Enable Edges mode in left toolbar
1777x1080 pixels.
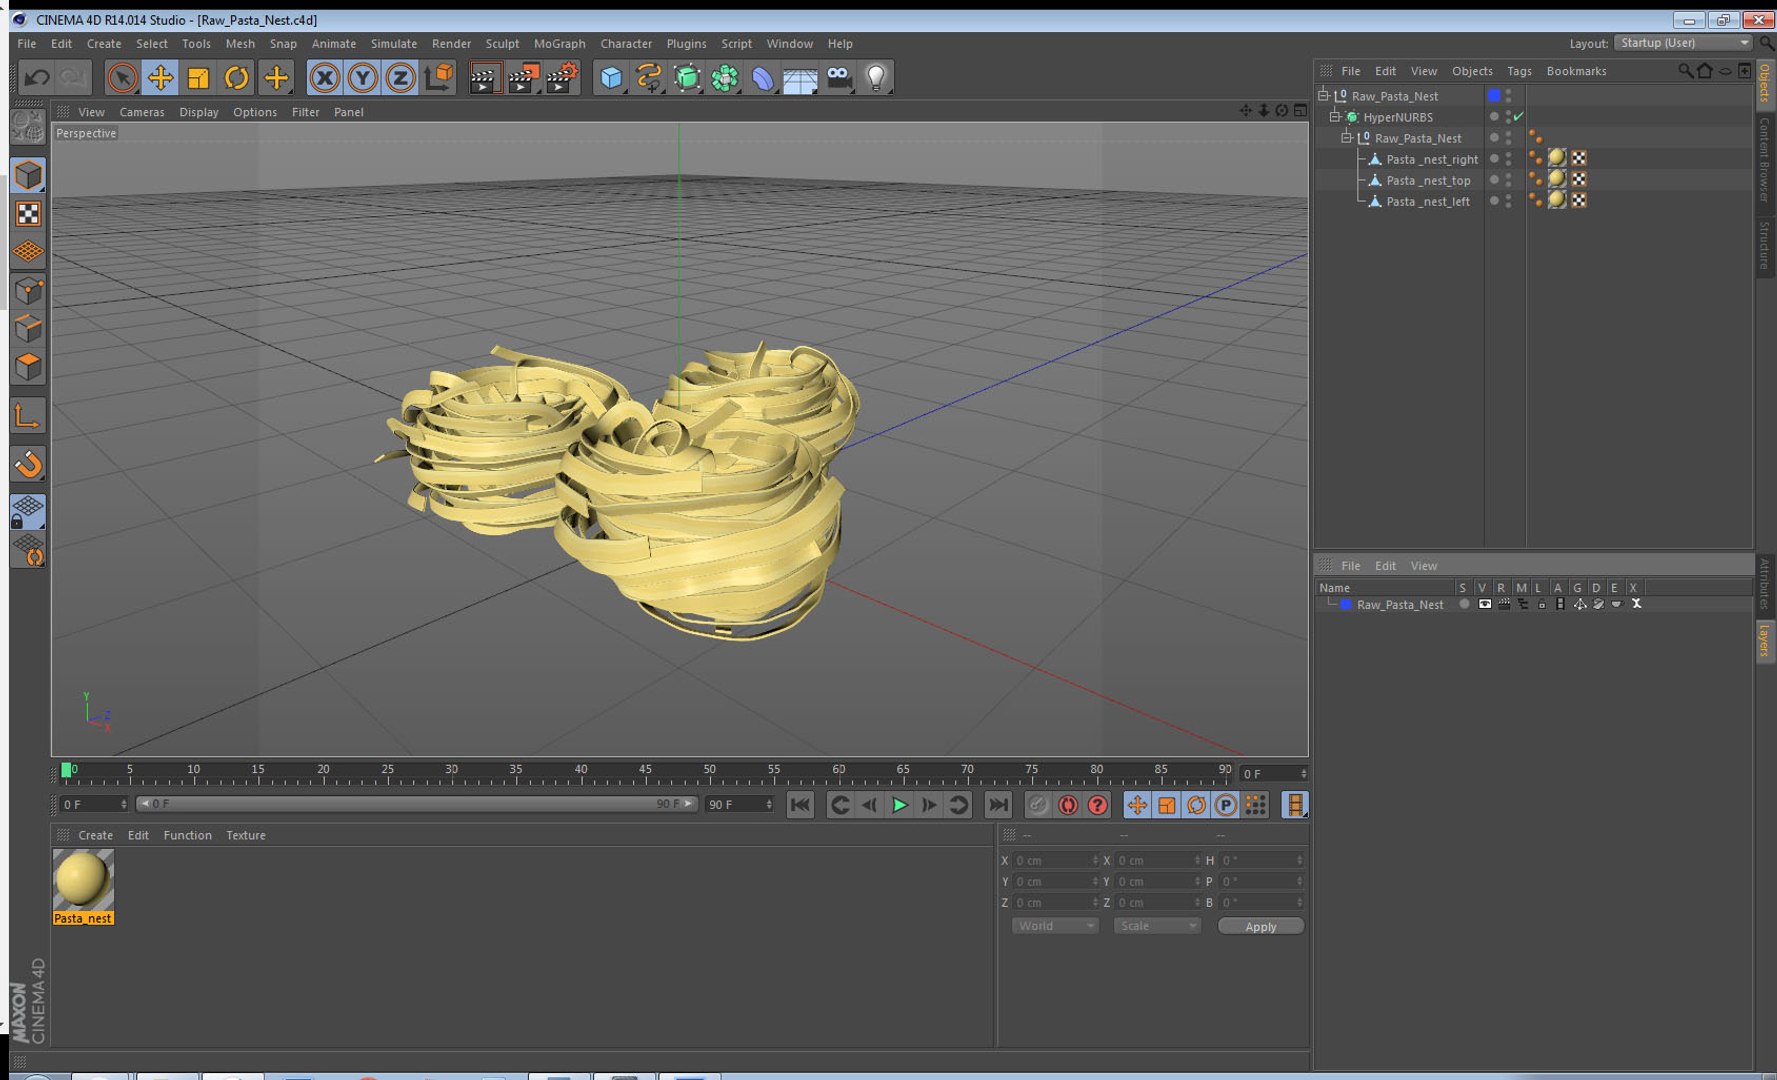click(28, 329)
